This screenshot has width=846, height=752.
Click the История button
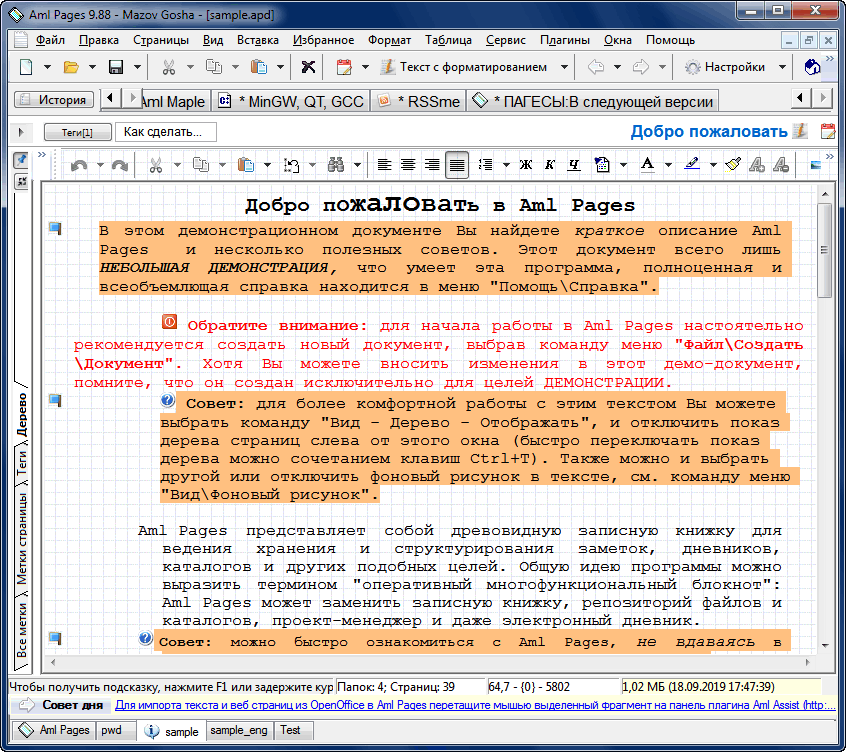(x=54, y=100)
